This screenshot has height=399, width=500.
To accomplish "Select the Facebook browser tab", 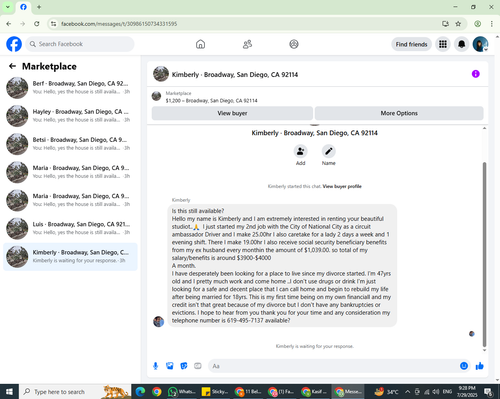I will tap(23, 7).
